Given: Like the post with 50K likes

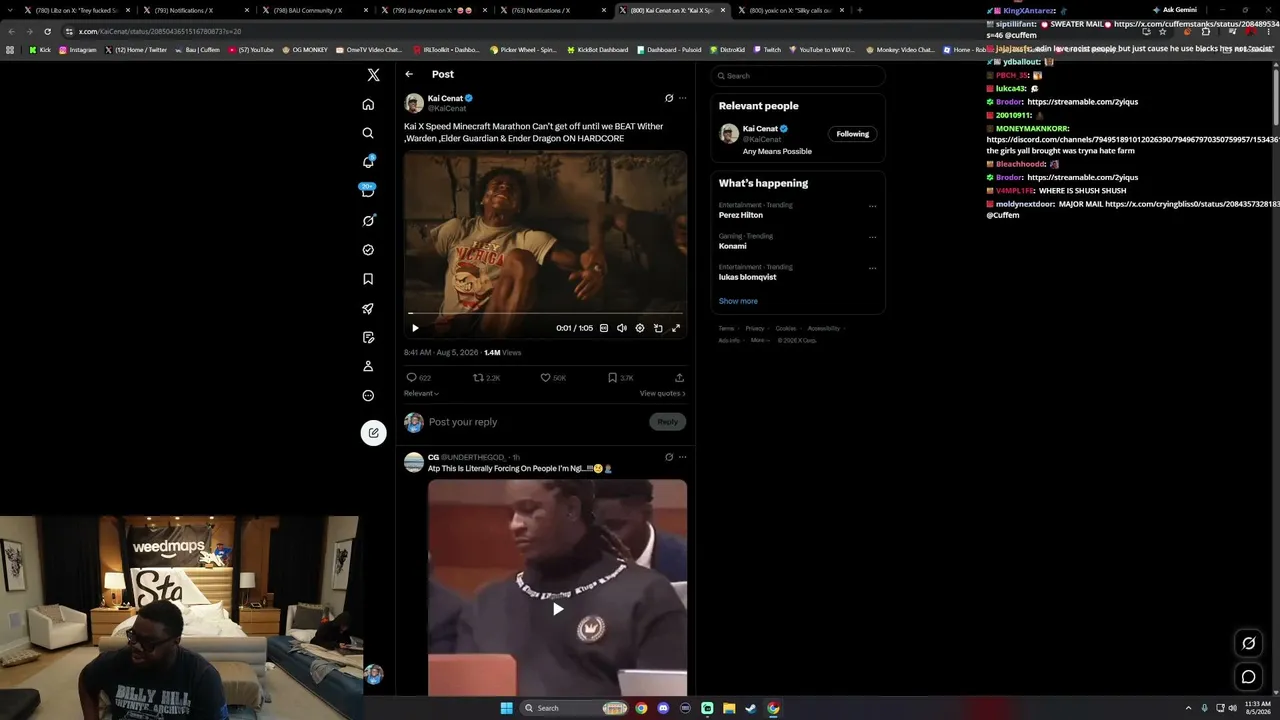Looking at the screenshot, I should (x=553, y=378).
